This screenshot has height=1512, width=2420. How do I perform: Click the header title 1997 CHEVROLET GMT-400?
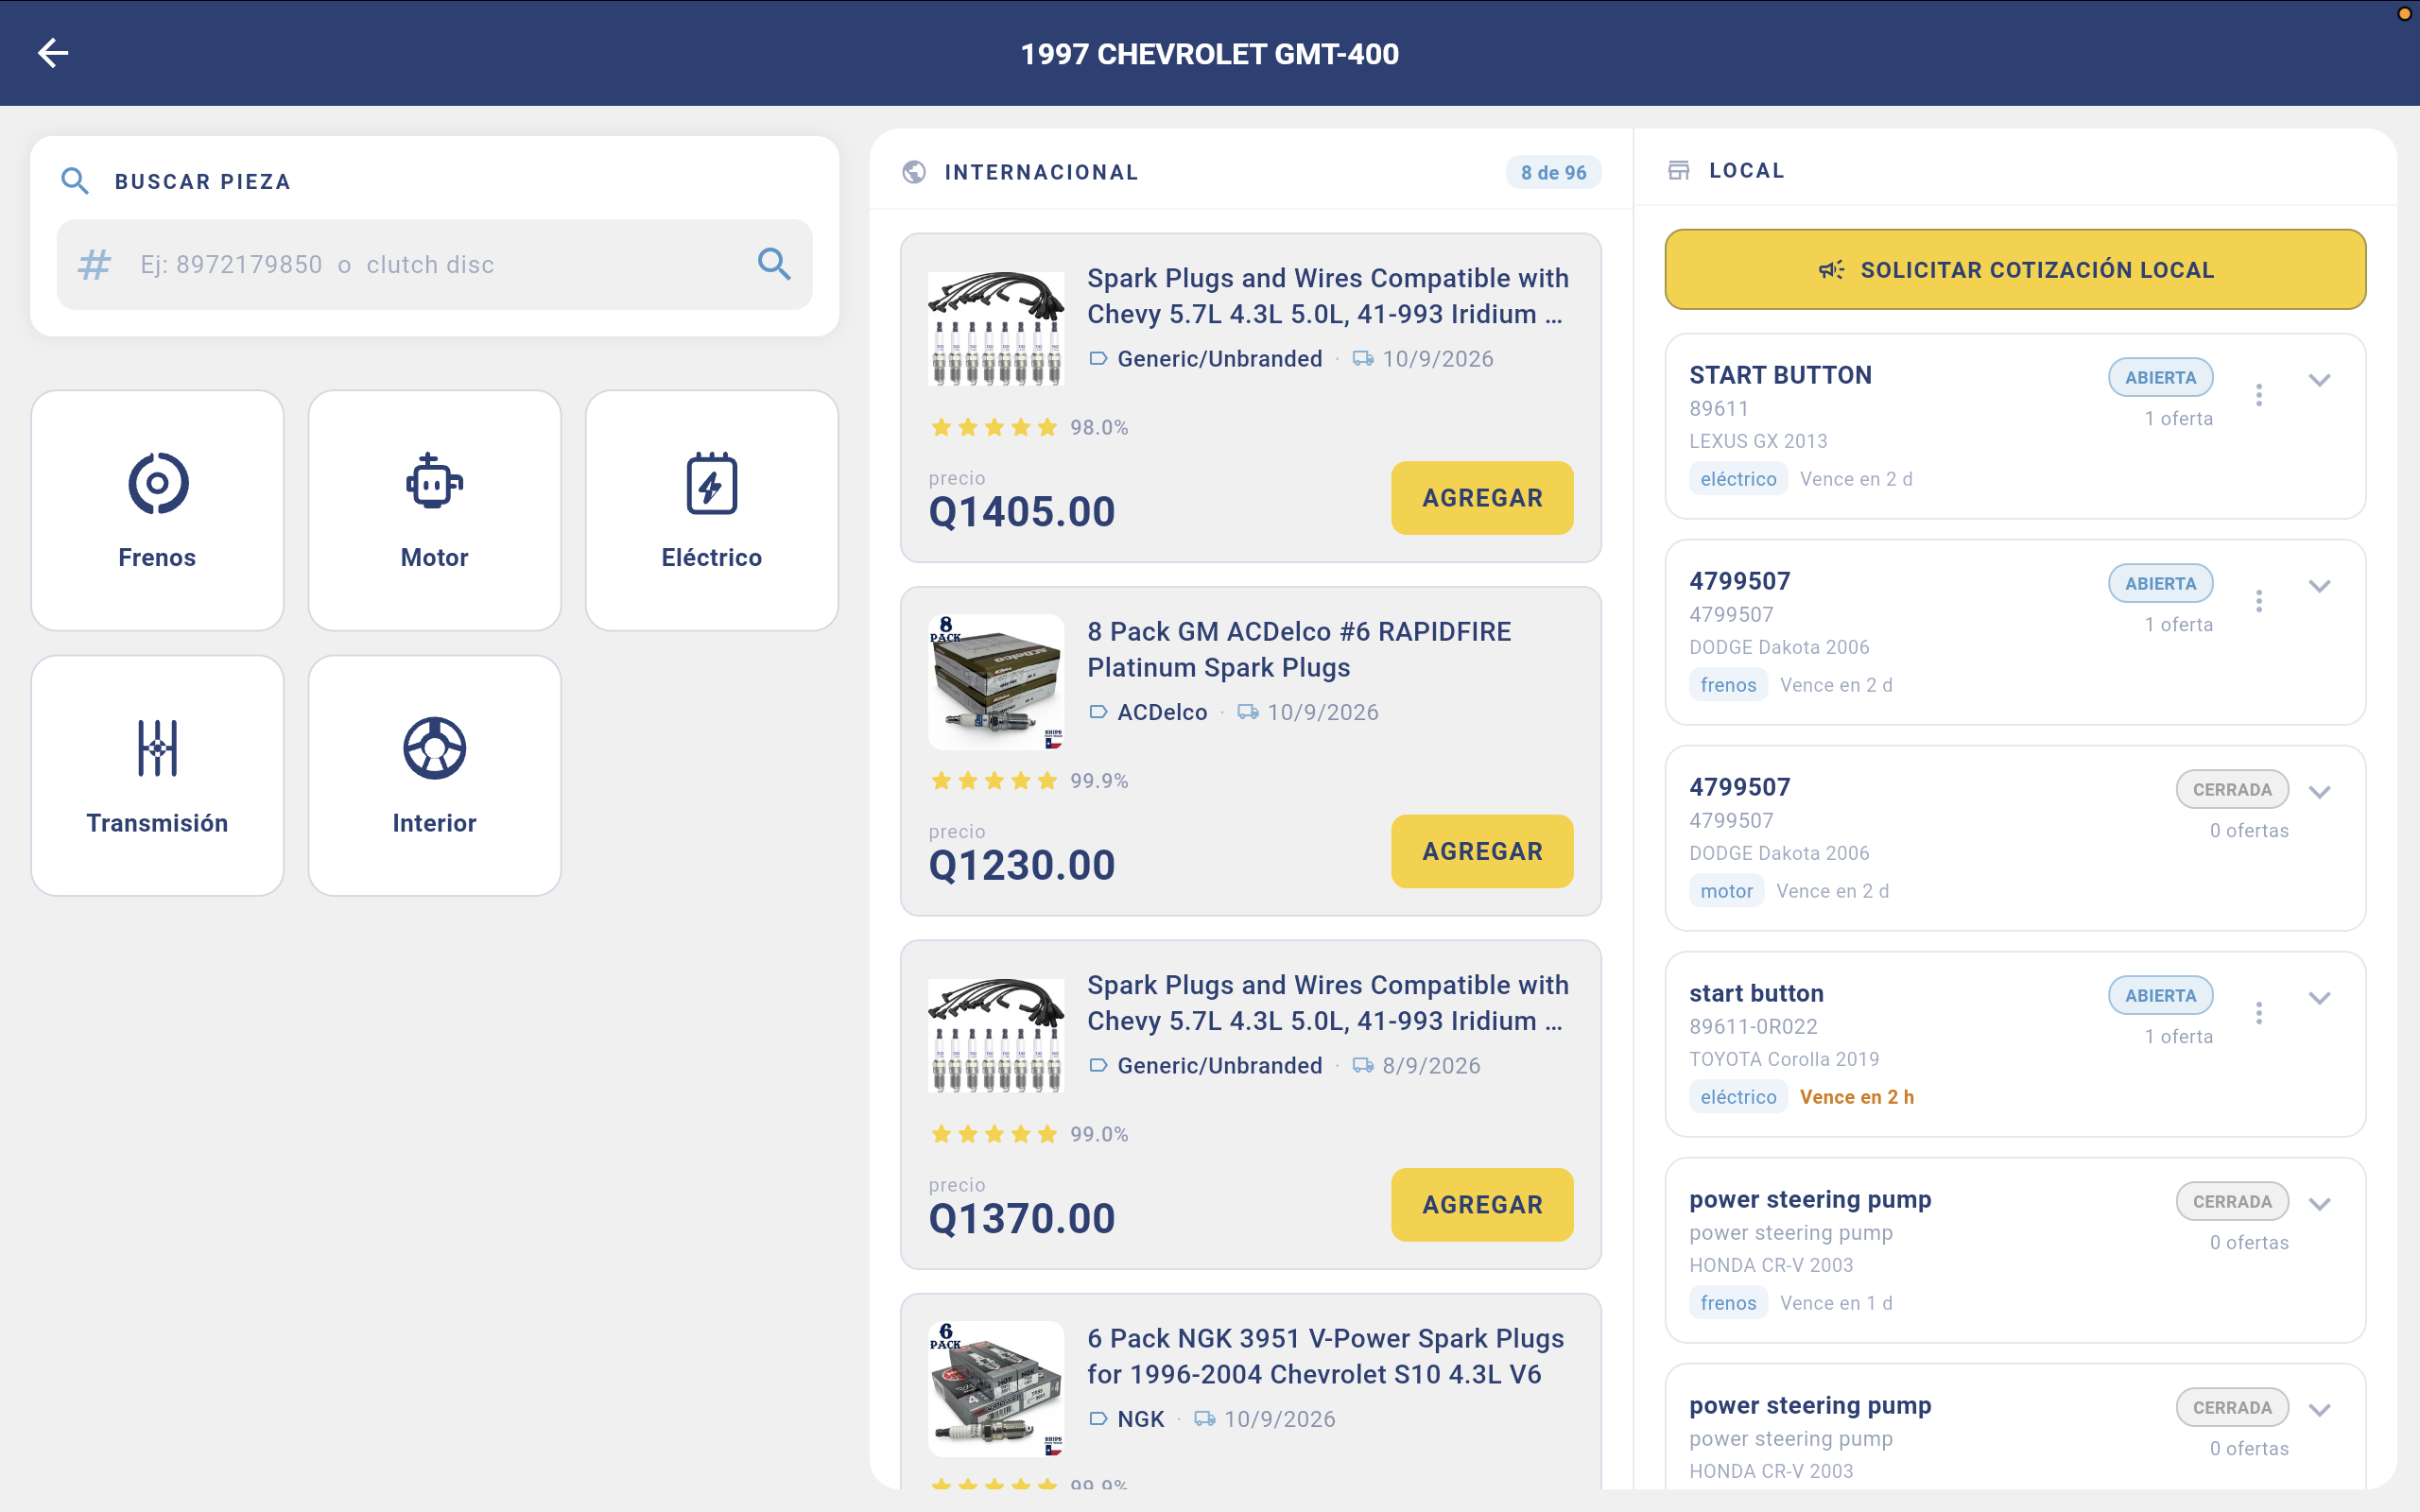click(1210, 54)
